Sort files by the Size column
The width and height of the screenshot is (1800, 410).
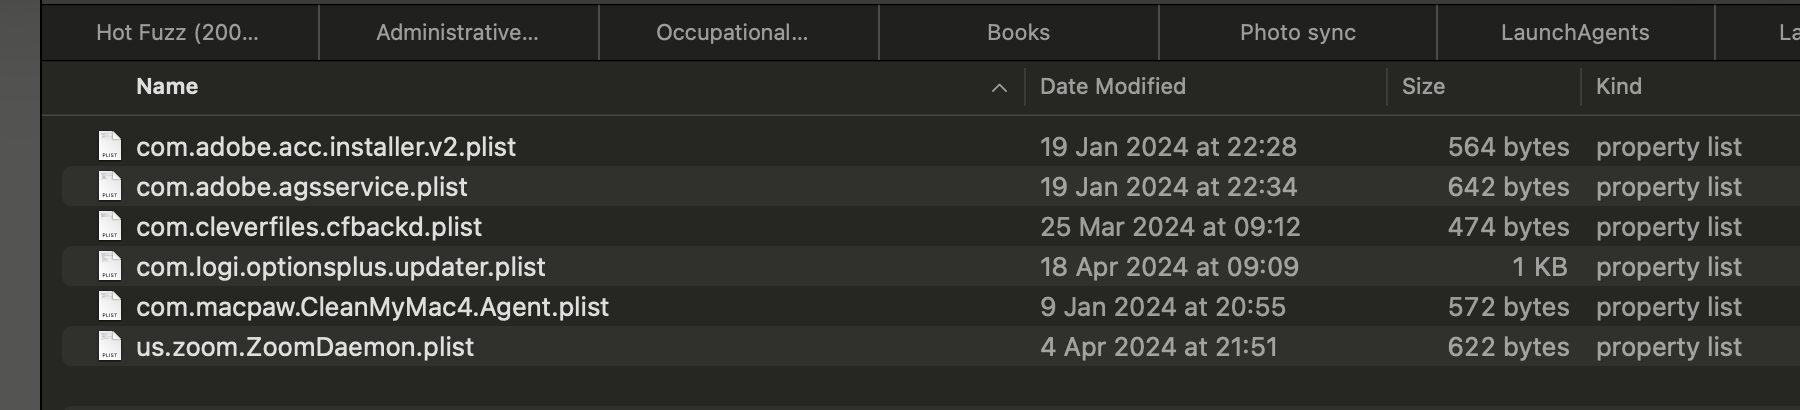tap(1423, 87)
